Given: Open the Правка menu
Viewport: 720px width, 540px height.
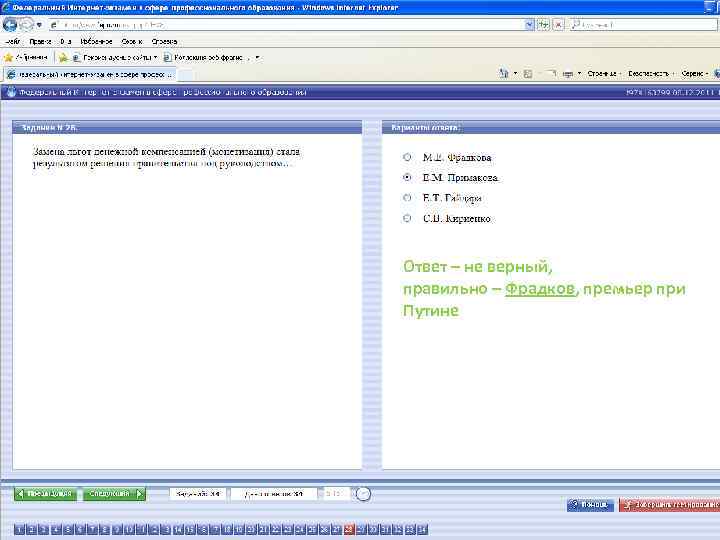Looking at the screenshot, I should click(x=40, y=41).
